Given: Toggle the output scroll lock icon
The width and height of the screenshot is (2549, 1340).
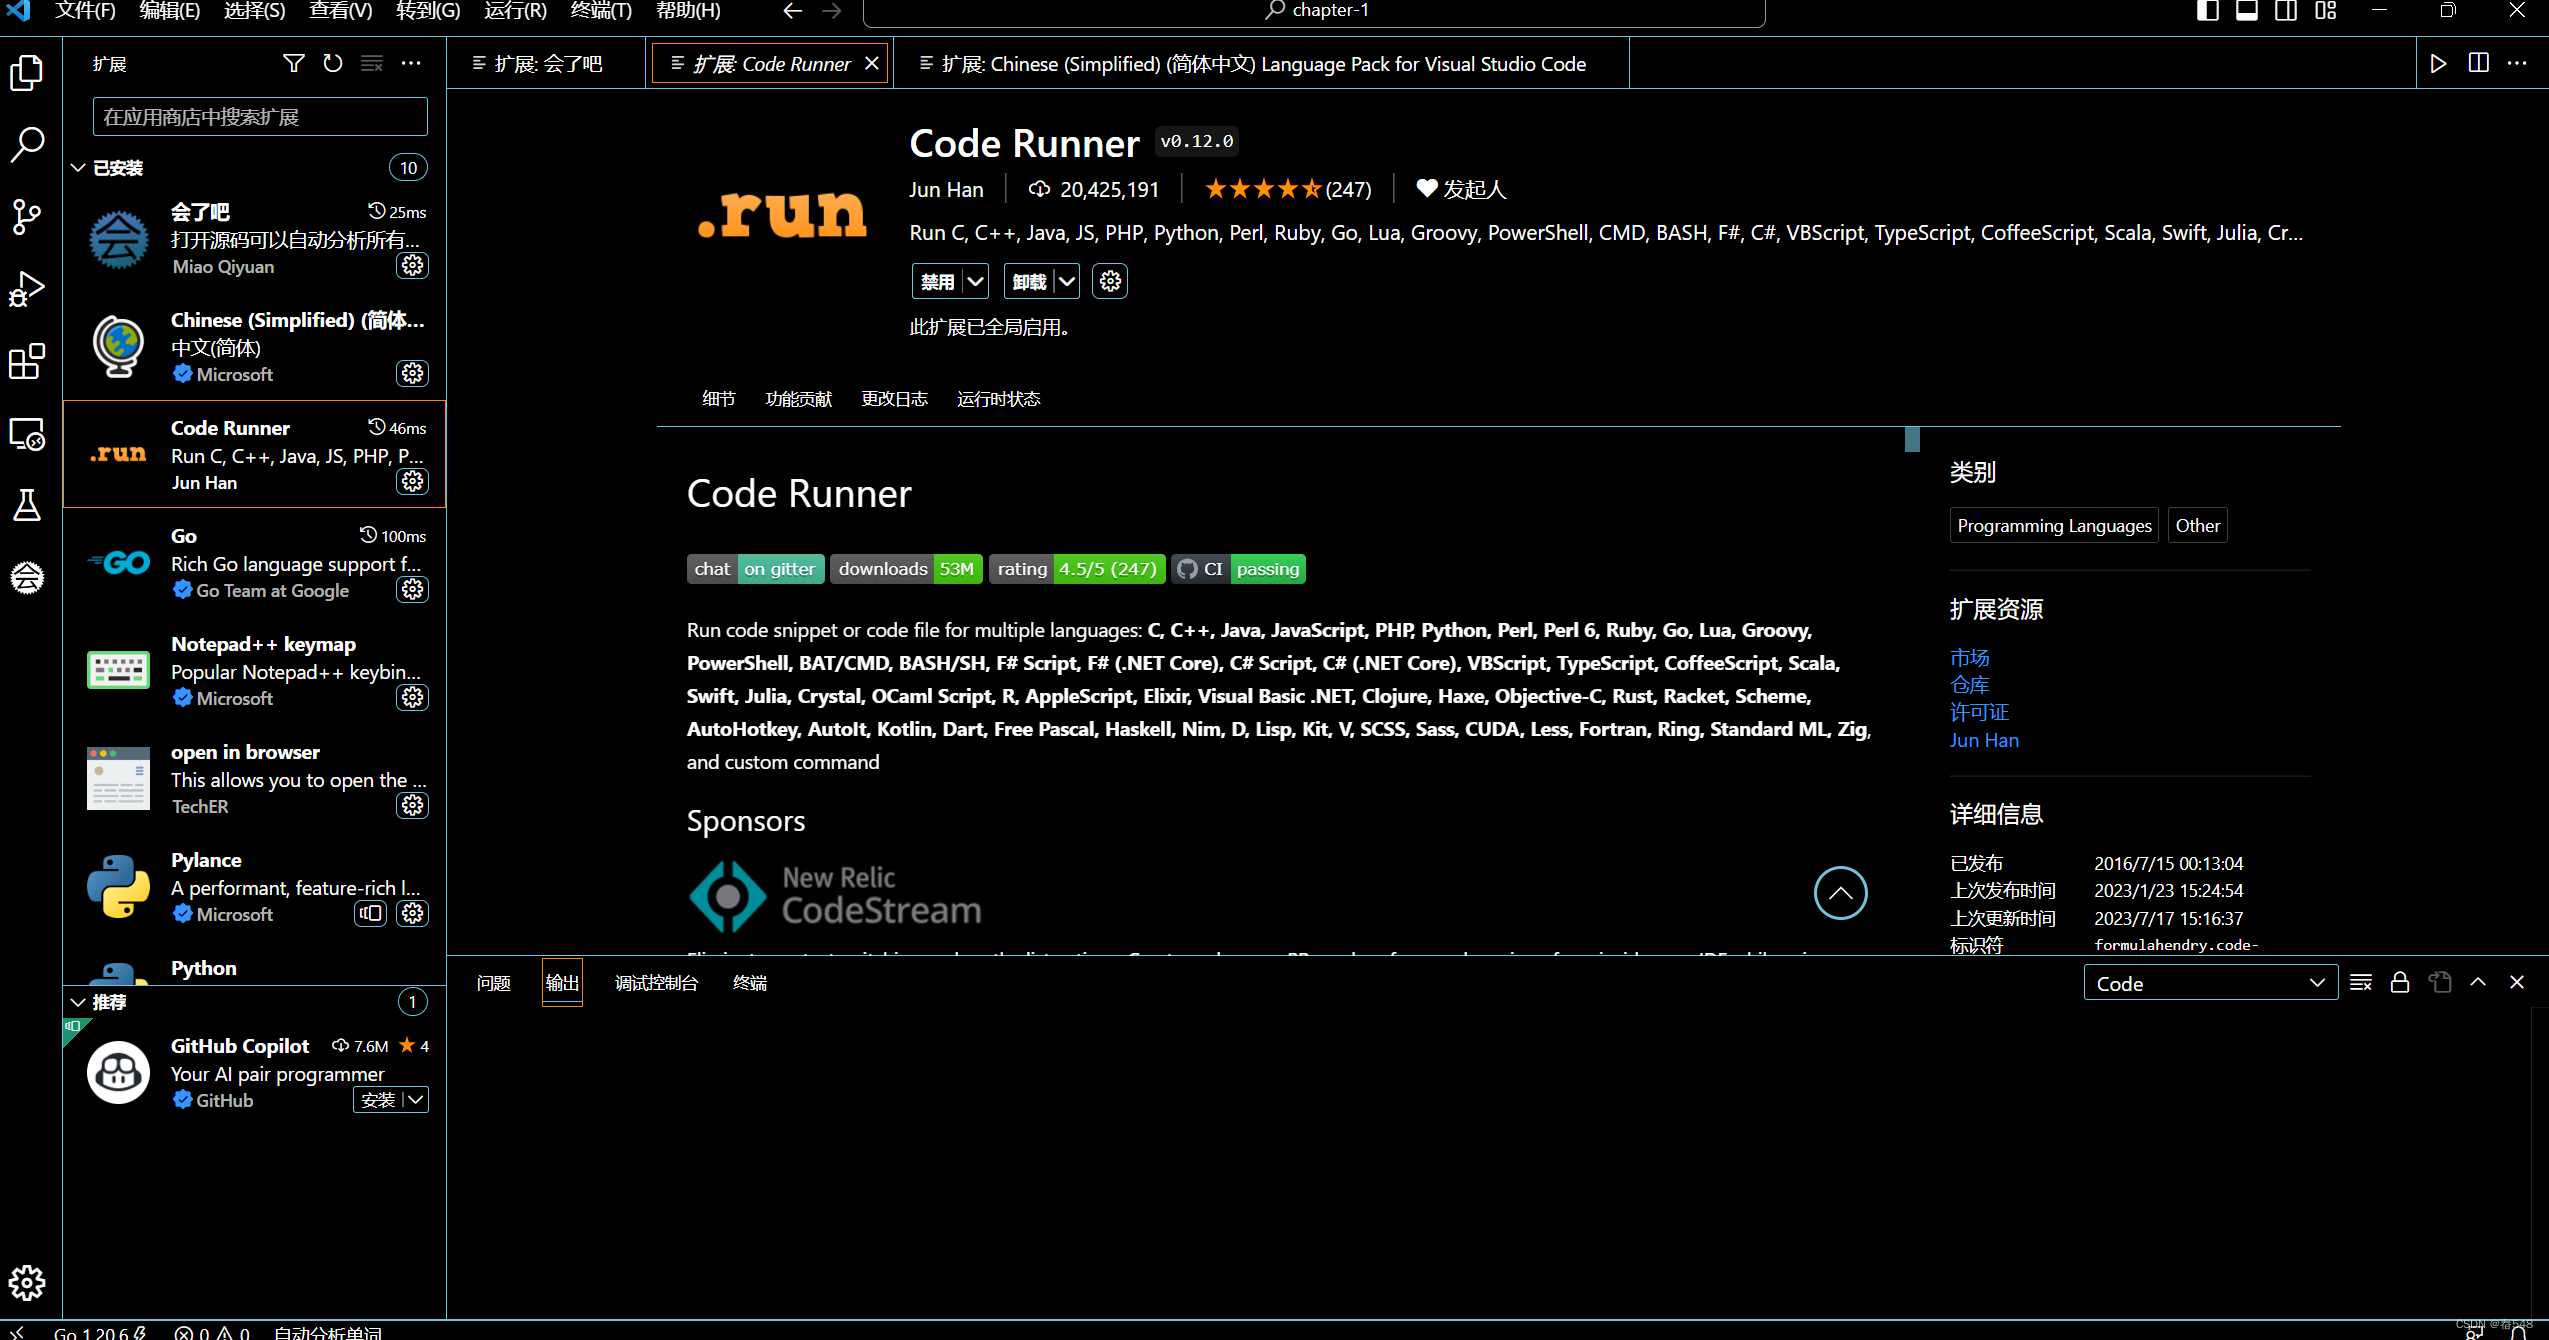Looking at the screenshot, I should click(x=2400, y=983).
